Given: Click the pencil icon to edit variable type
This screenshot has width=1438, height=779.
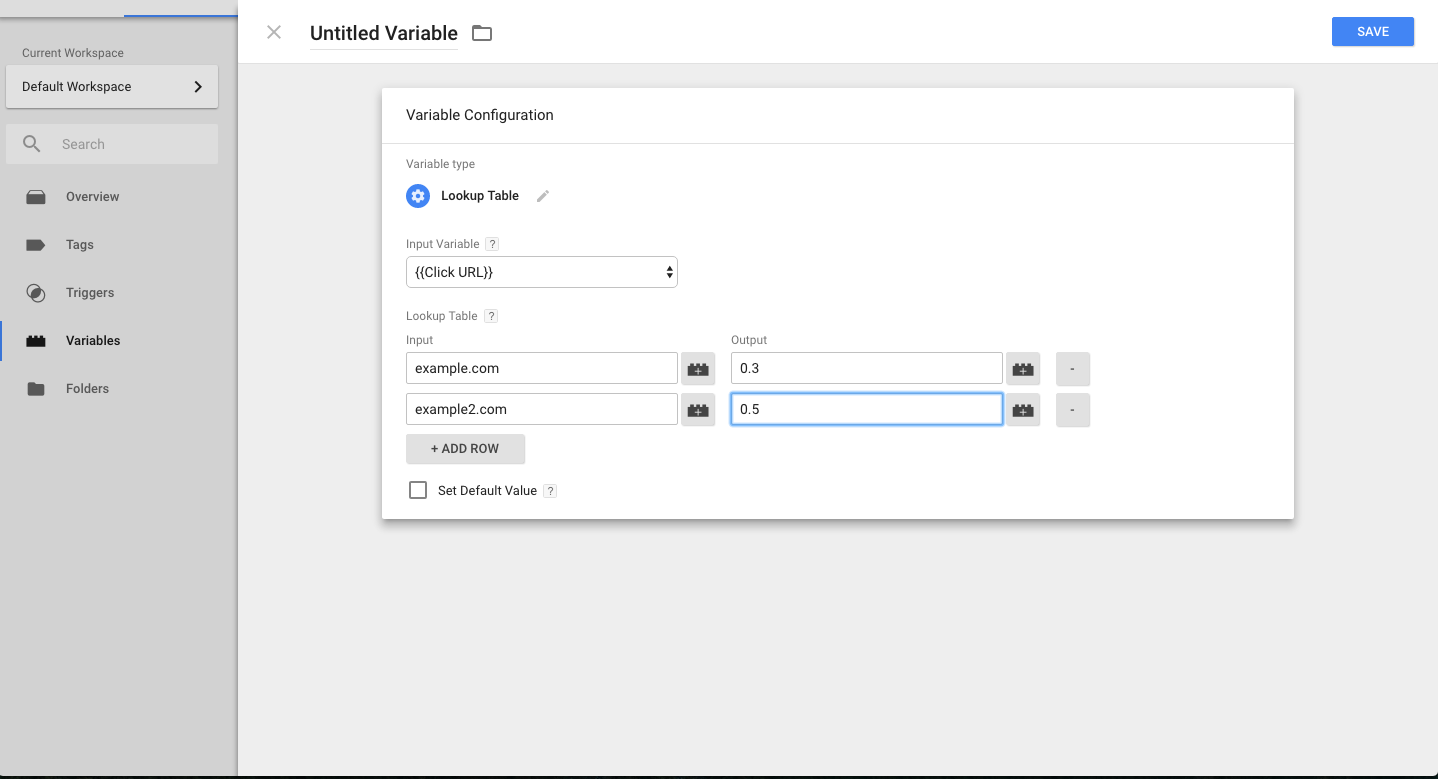Looking at the screenshot, I should [543, 196].
